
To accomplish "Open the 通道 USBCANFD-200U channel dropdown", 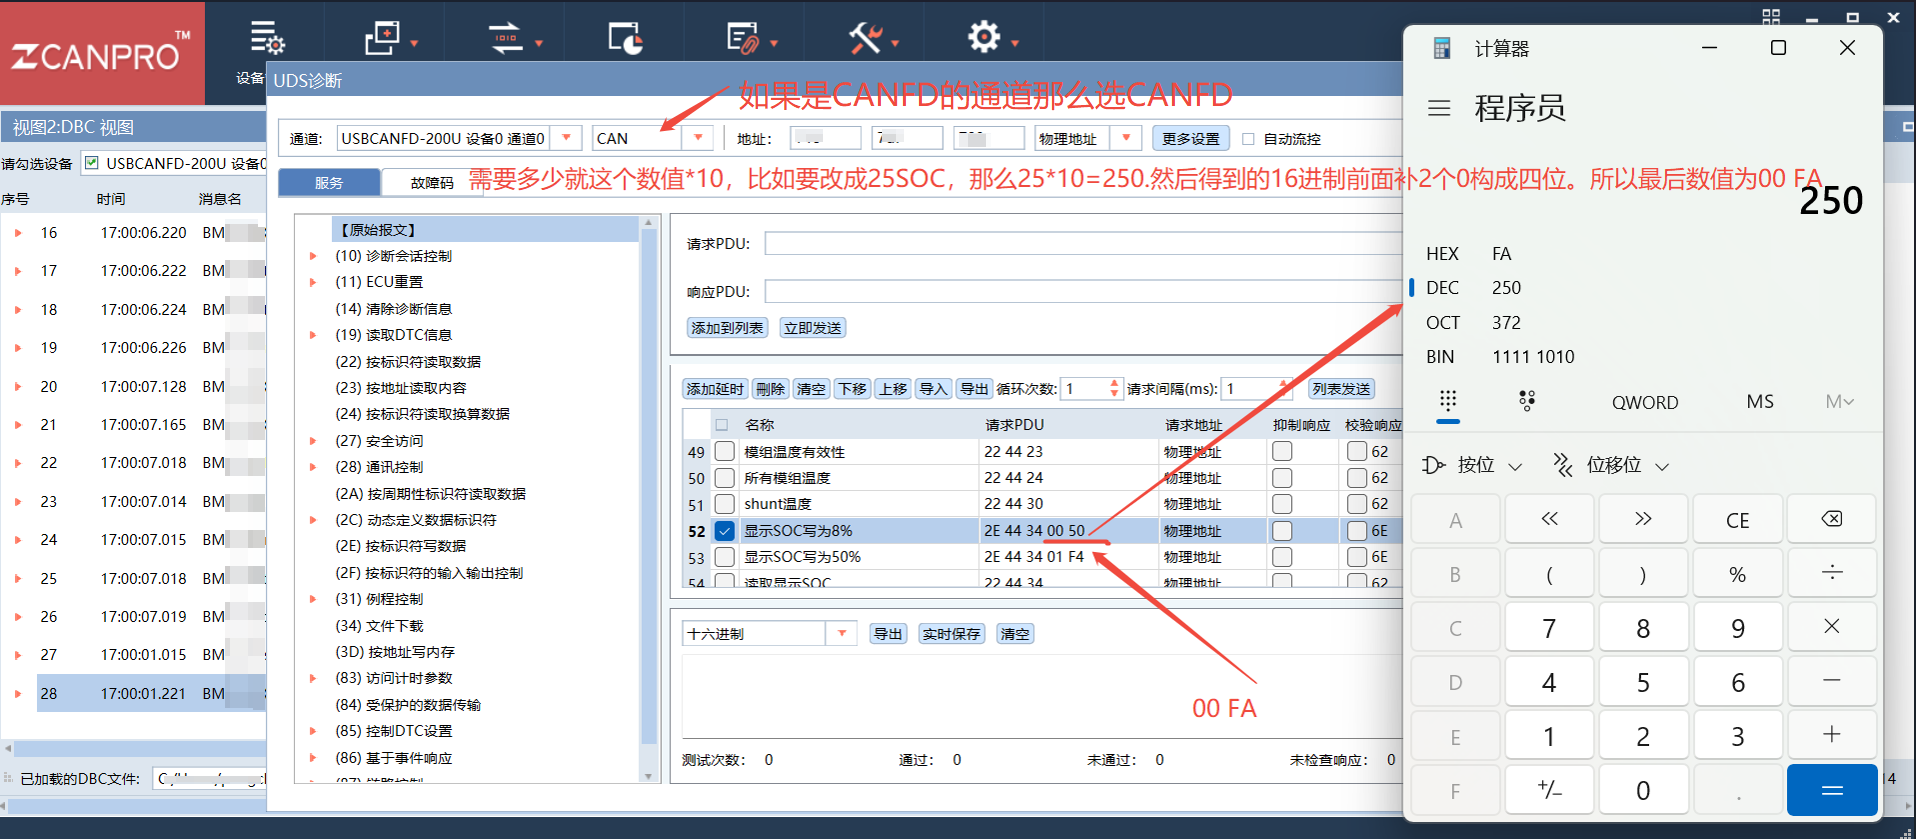I will tap(567, 138).
